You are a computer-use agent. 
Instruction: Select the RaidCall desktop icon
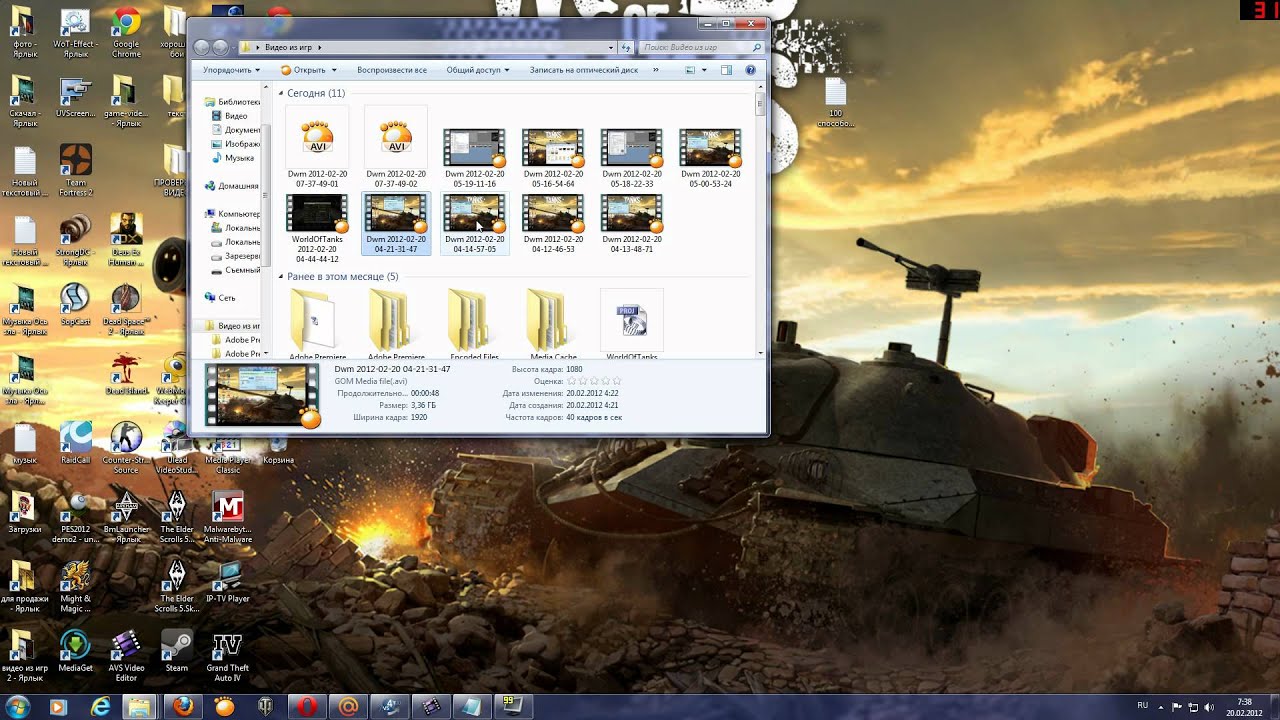(x=75, y=444)
